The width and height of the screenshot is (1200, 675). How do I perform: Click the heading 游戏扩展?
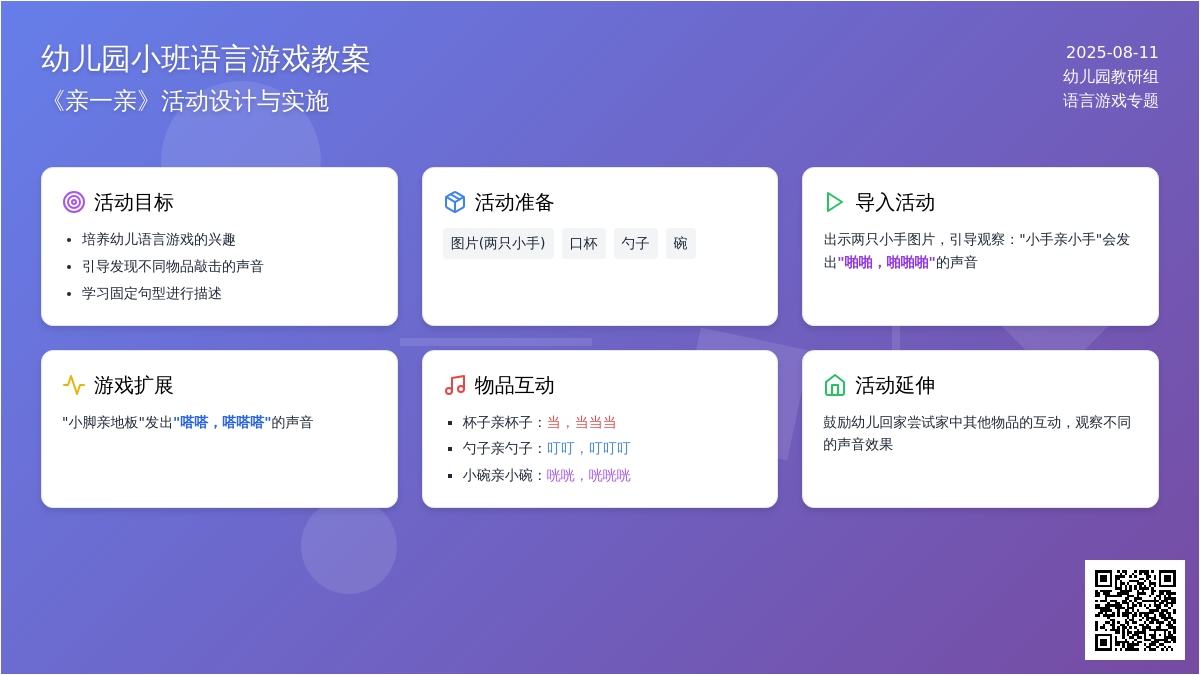pyautogui.click(x=134, y=385)
